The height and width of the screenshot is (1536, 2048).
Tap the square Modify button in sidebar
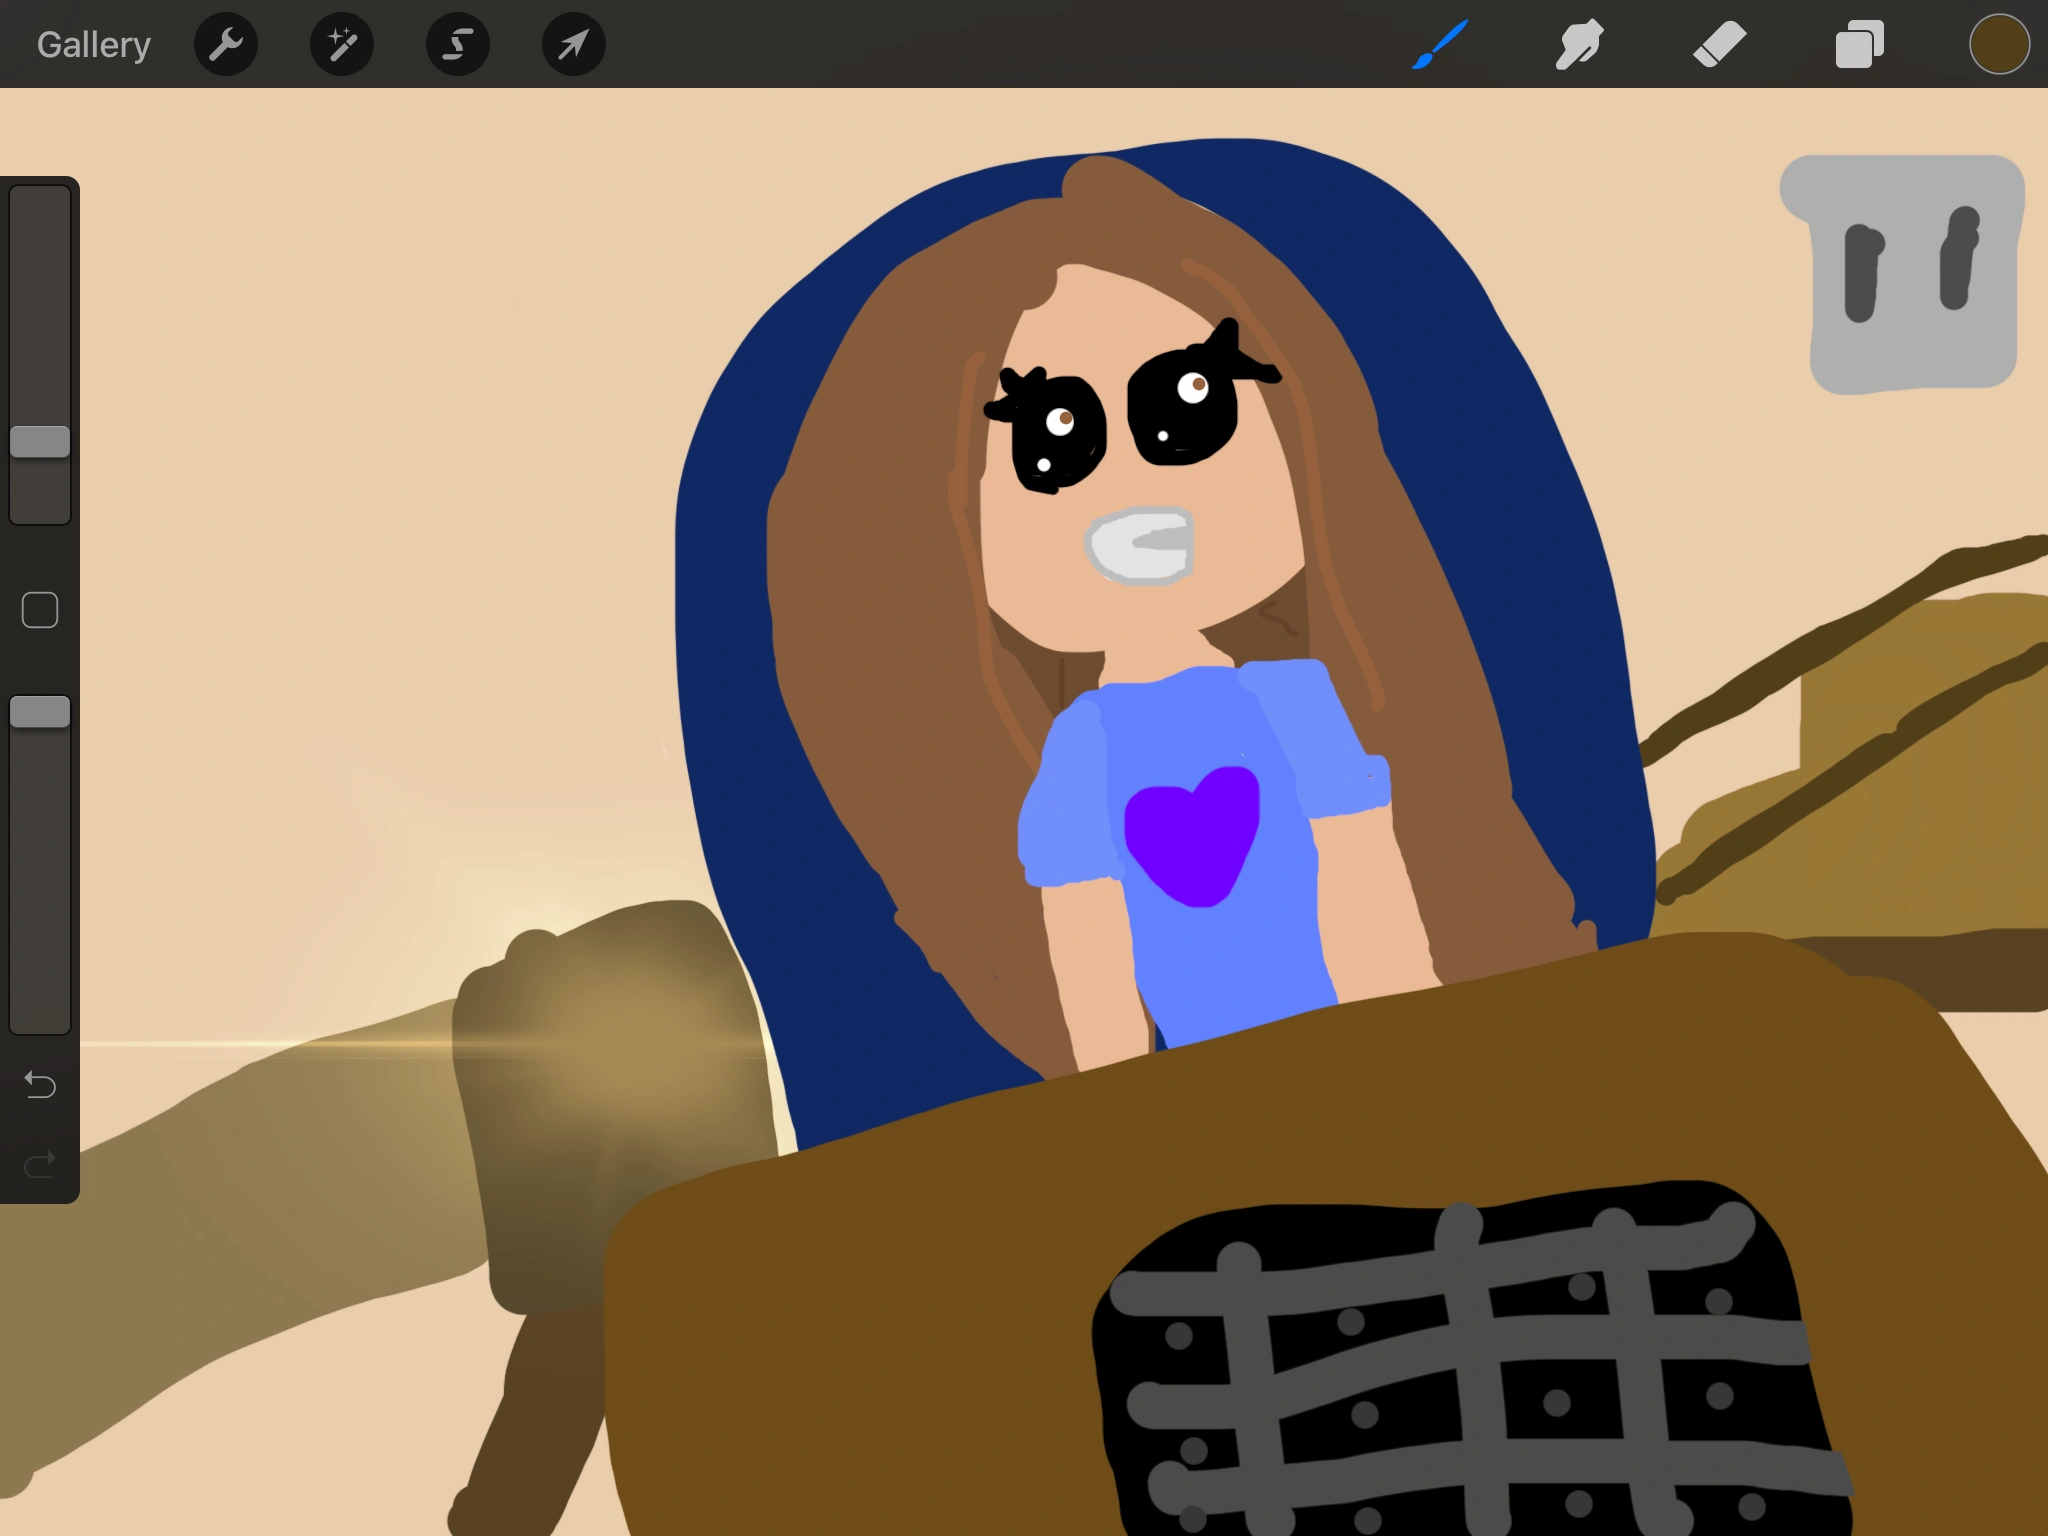(x=40, y=610)
